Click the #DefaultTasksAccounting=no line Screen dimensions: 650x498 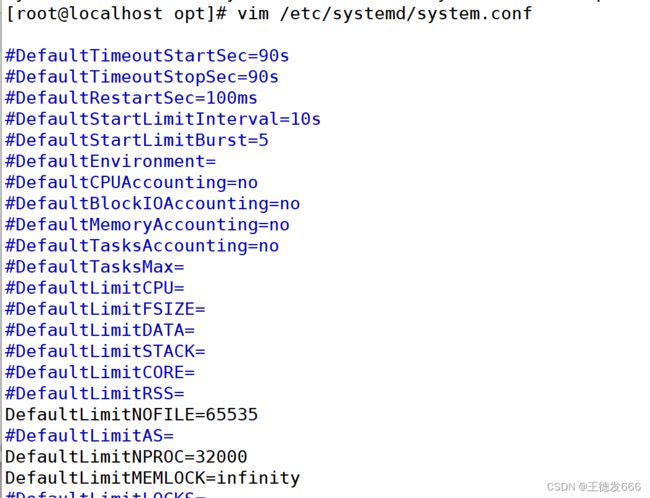[142, 246]
